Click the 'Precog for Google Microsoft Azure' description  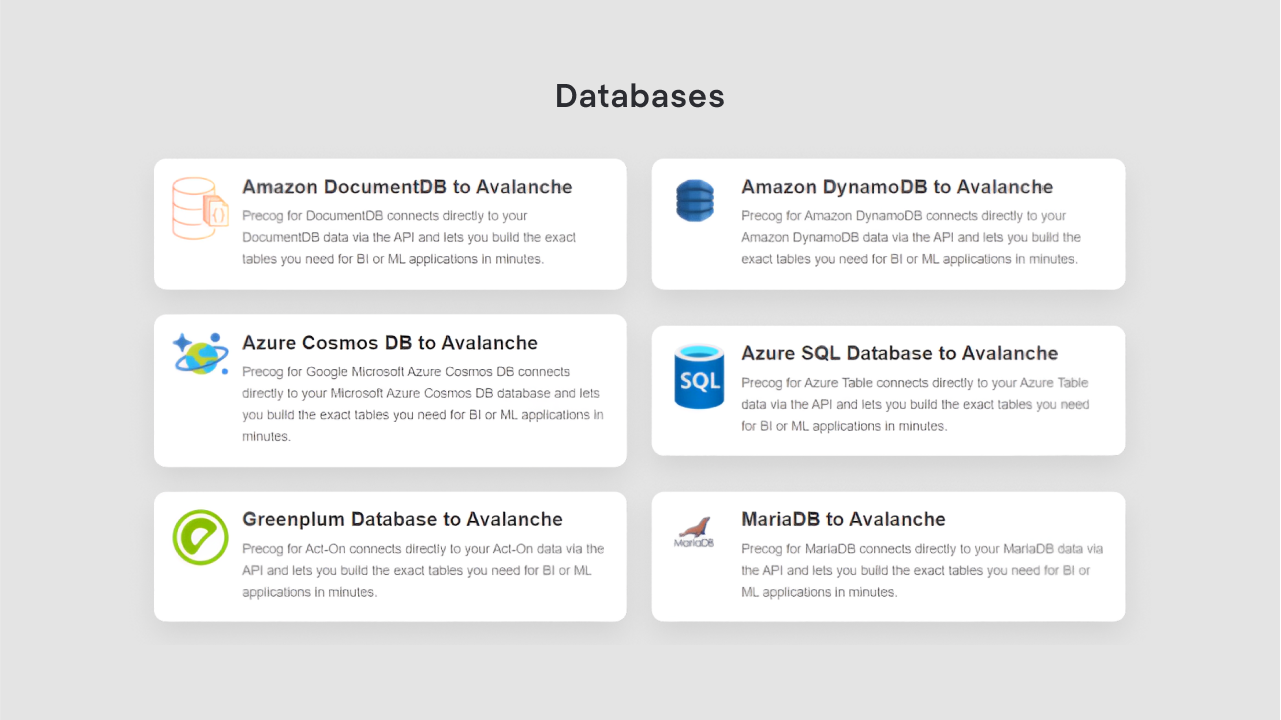[x=423, y=404]
